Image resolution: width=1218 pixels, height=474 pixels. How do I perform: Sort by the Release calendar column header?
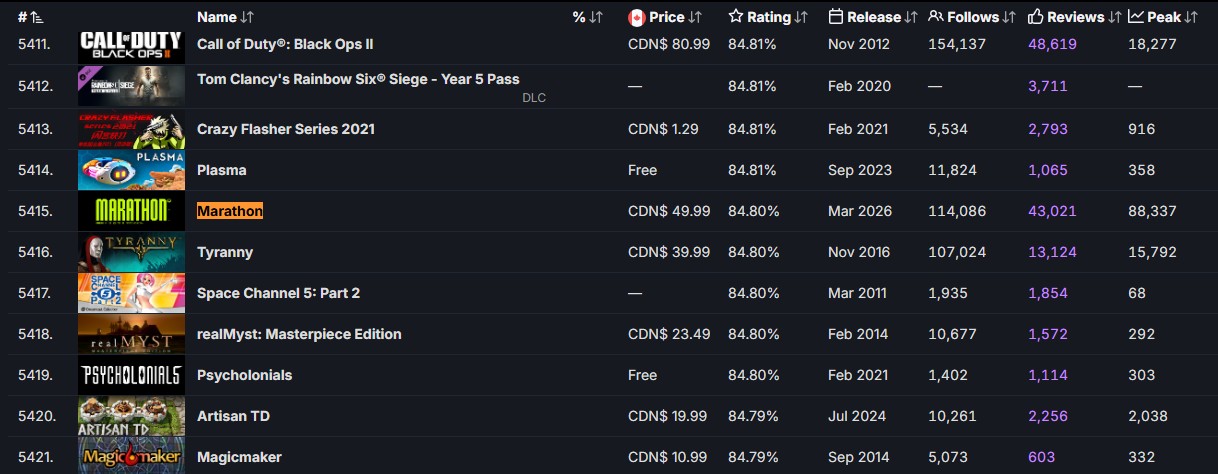pyautogui.click(x=873, y=17)
